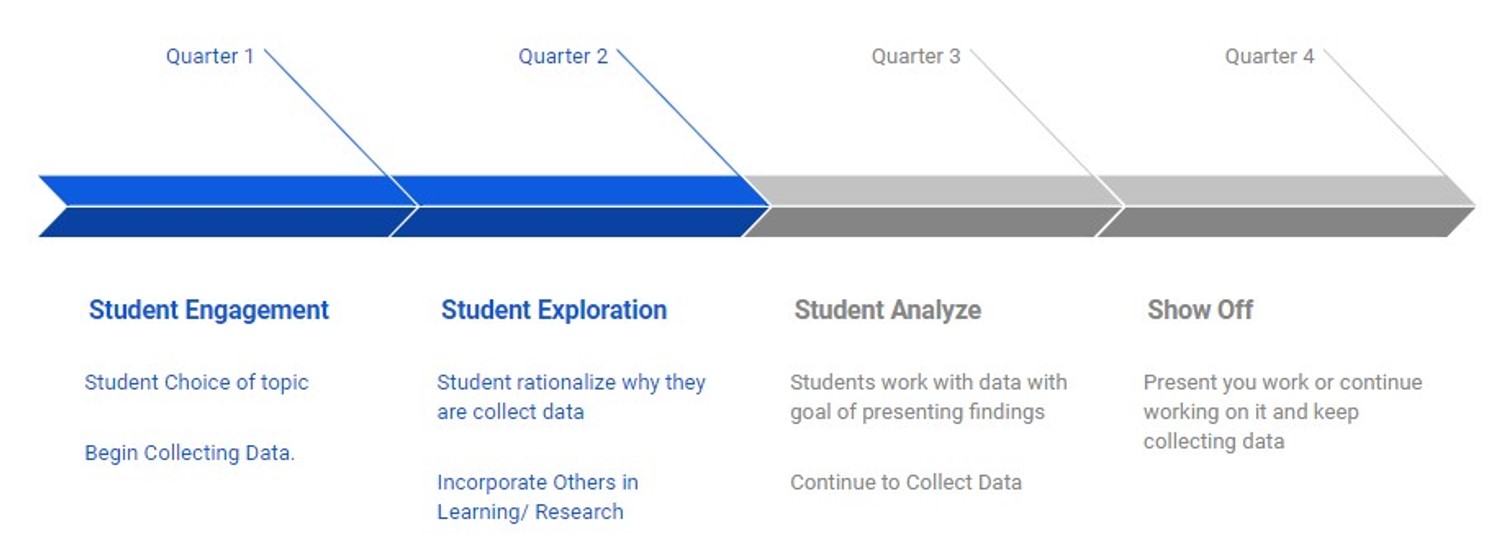Select the 'Begin Collecting Data.' text

click(x=190, y=453)
